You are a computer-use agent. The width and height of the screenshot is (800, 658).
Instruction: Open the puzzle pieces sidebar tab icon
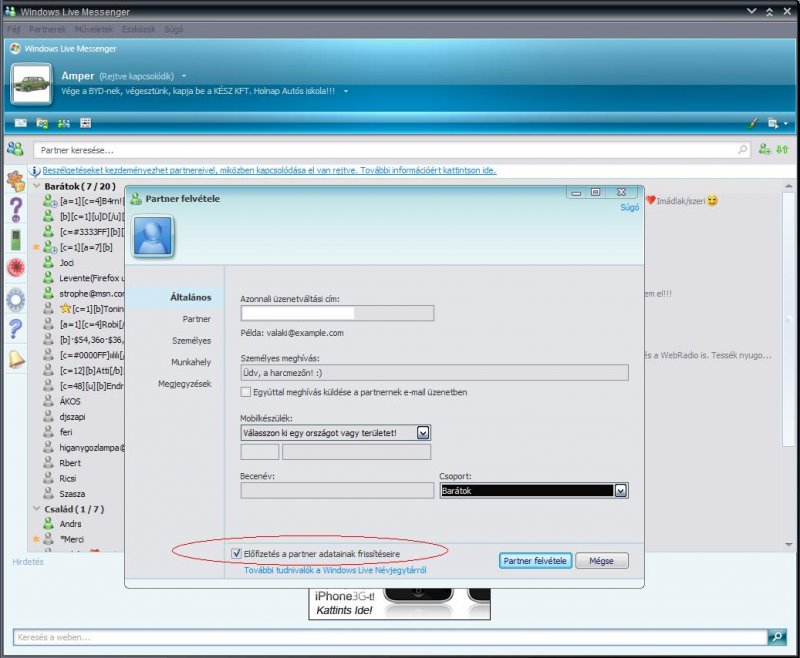tap(16, 181)
